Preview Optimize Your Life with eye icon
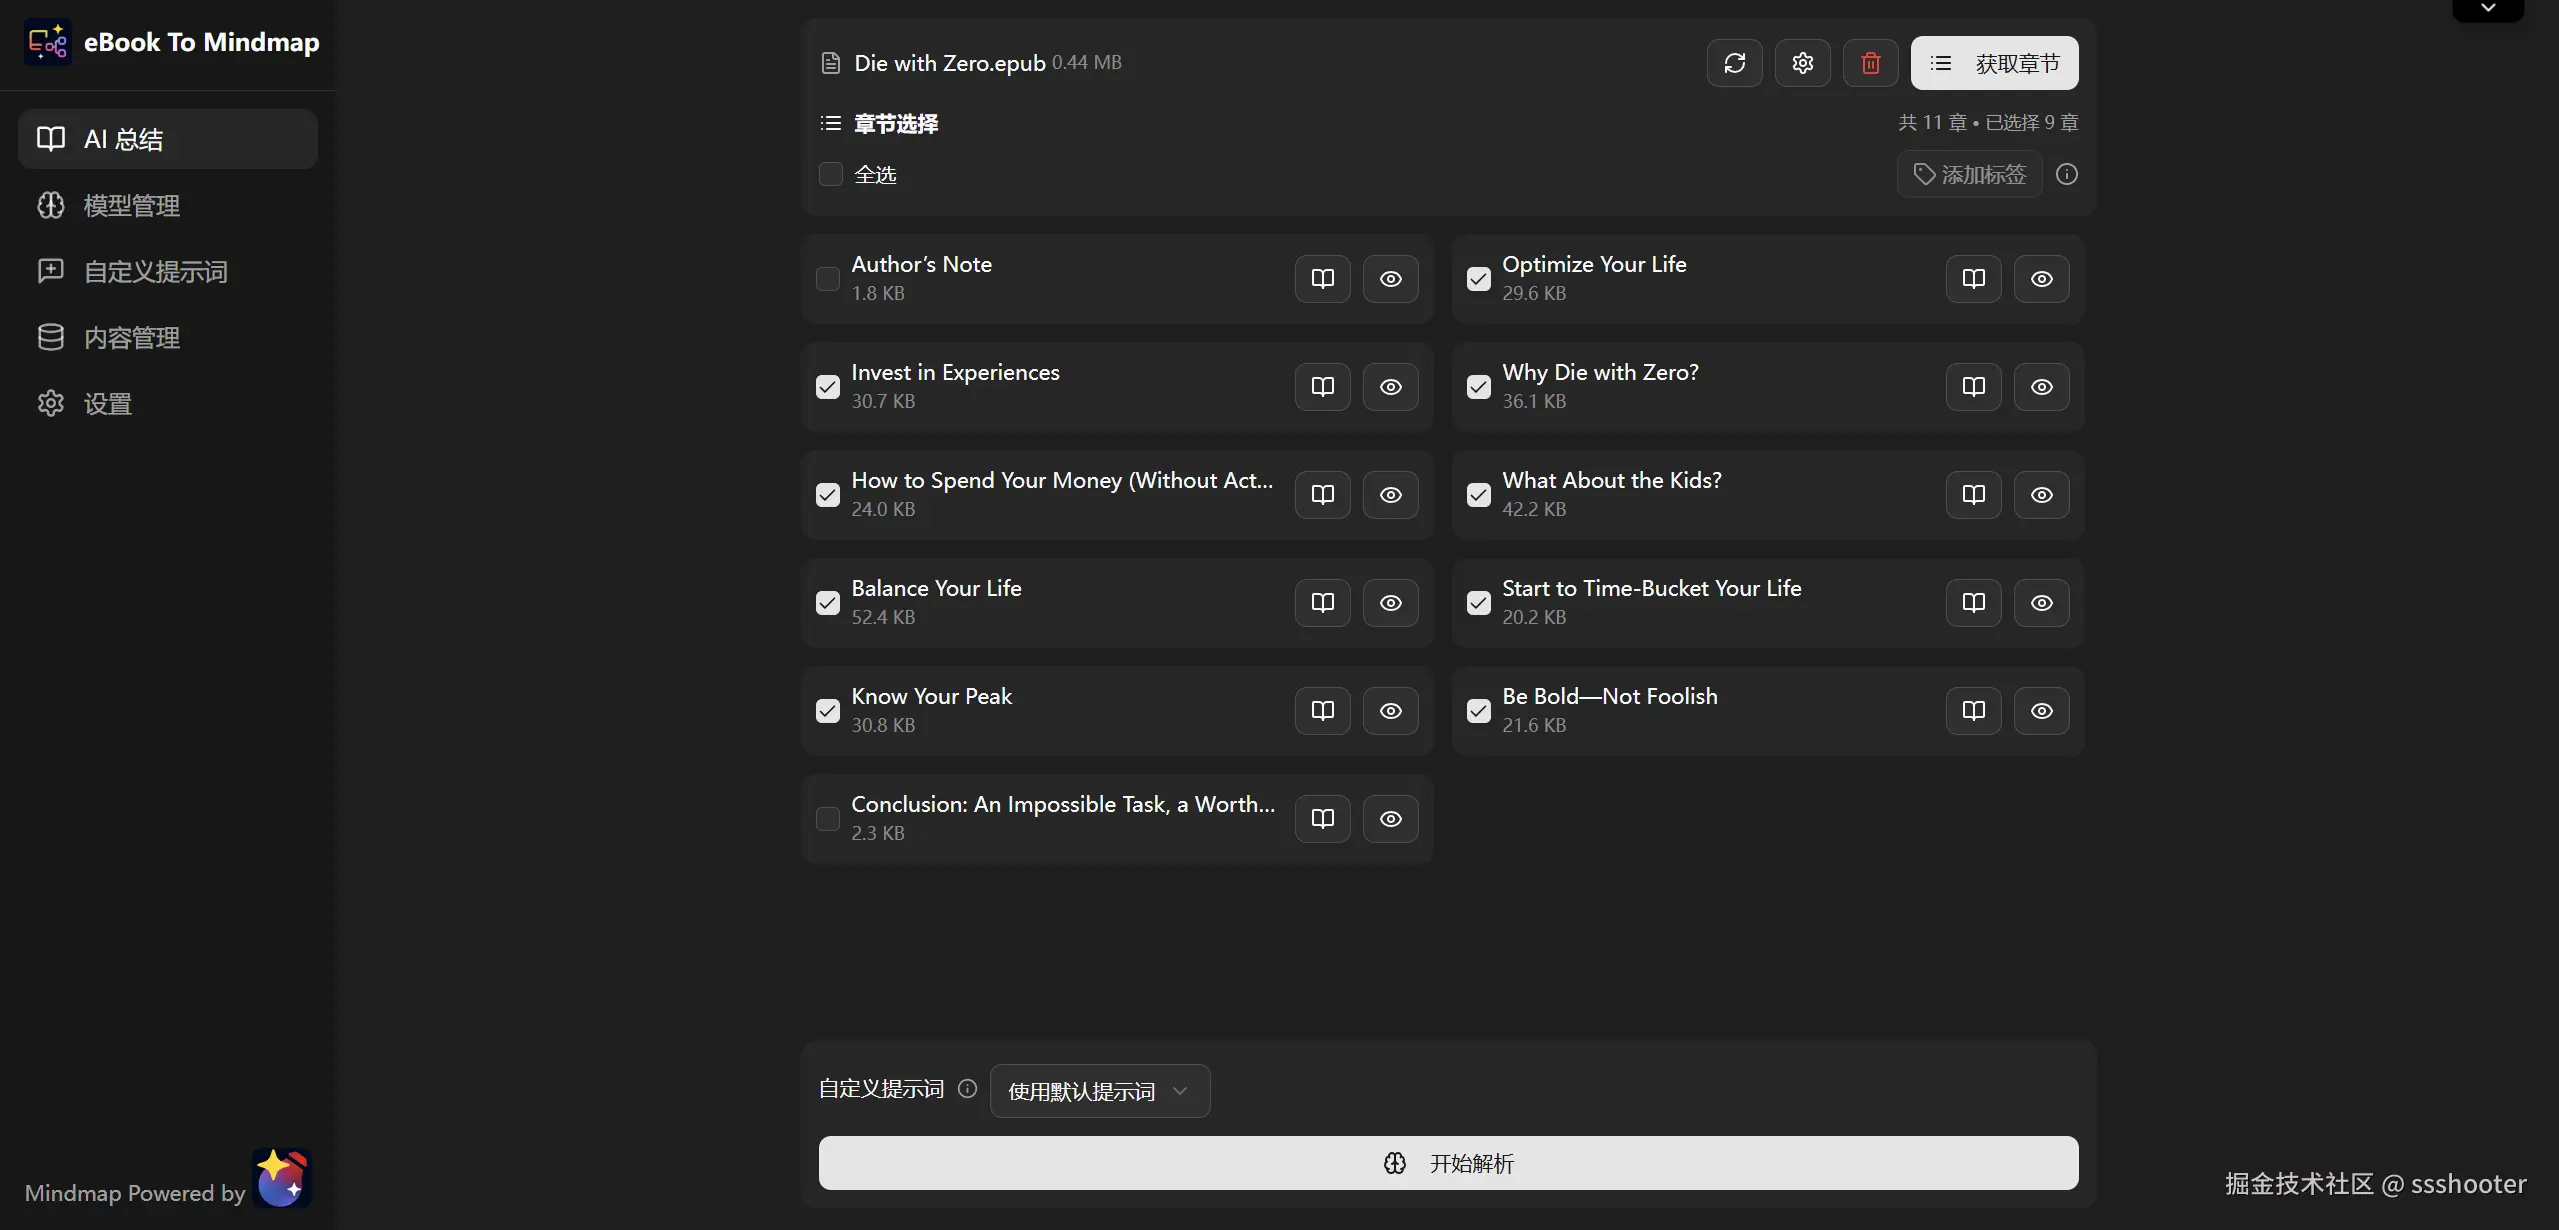2559x1230 pixels. 2041,279
